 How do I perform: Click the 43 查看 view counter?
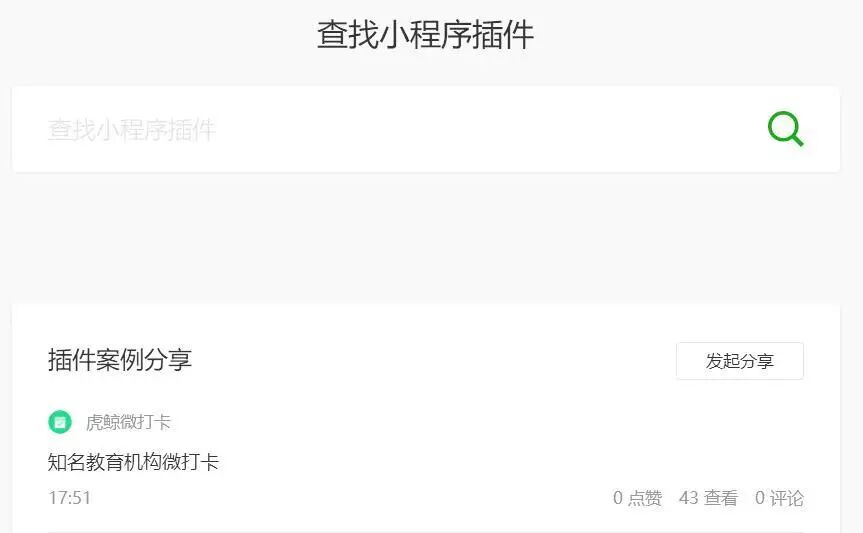click(x=708, y=498)
